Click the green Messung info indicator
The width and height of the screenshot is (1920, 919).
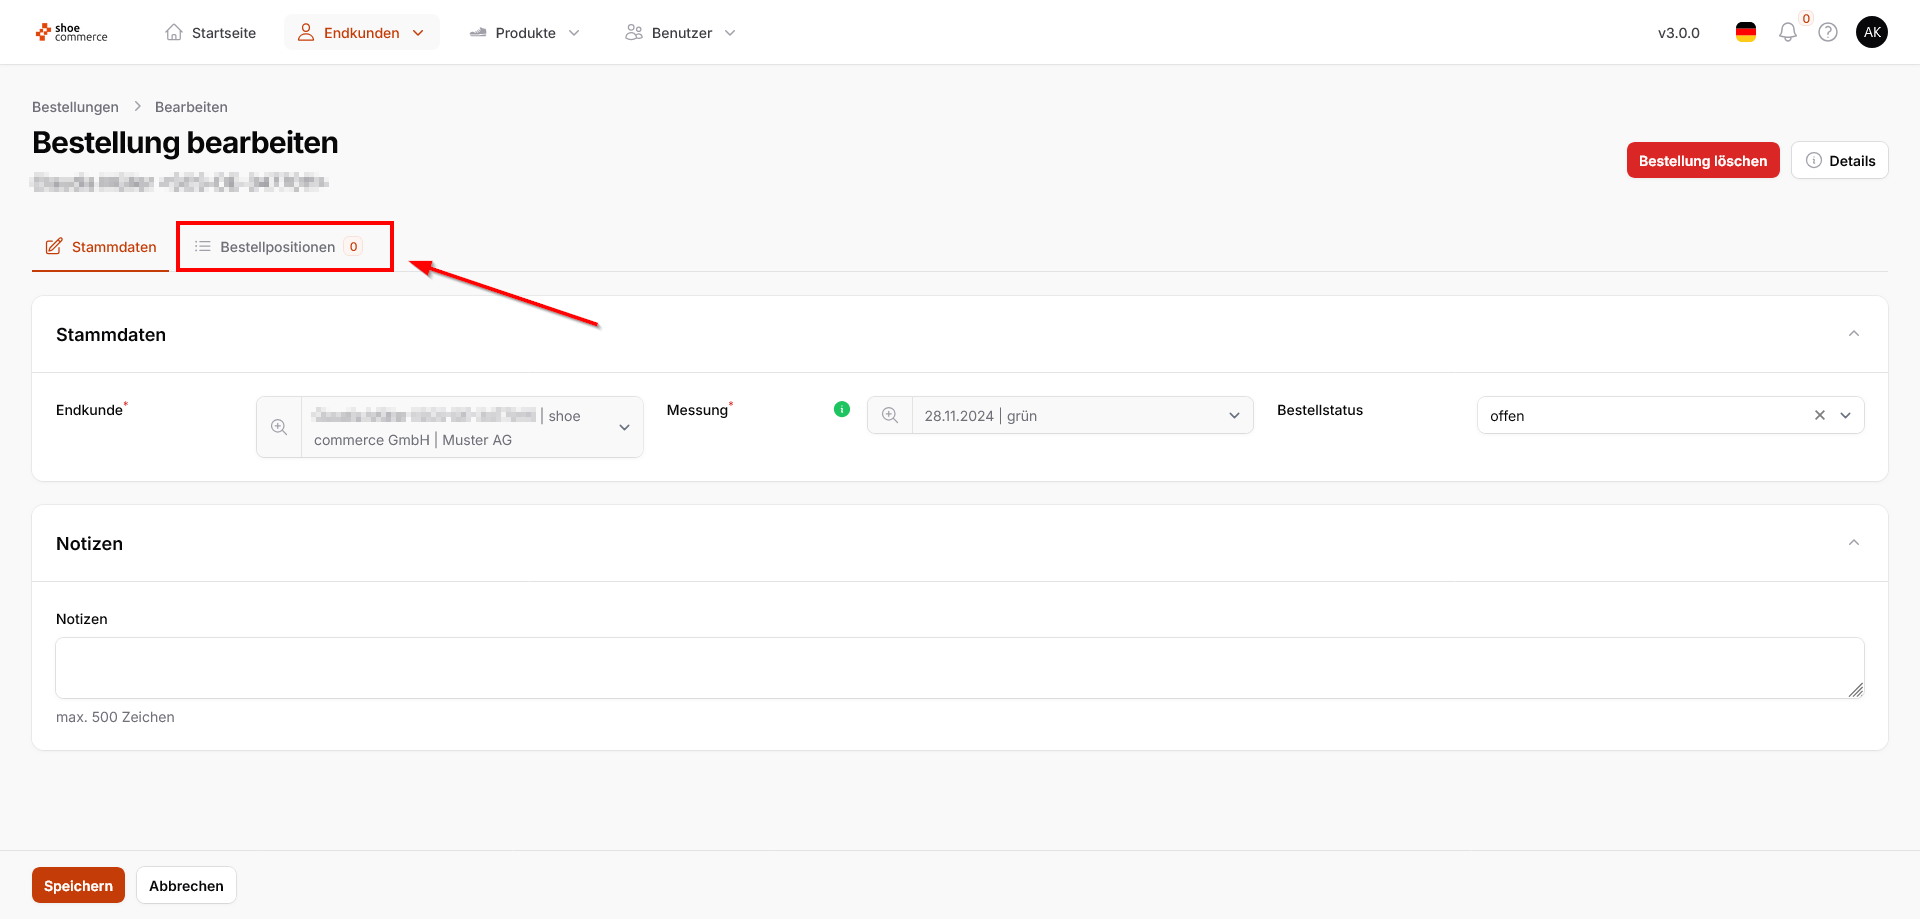pyautogui.click(x=842, y=409)
